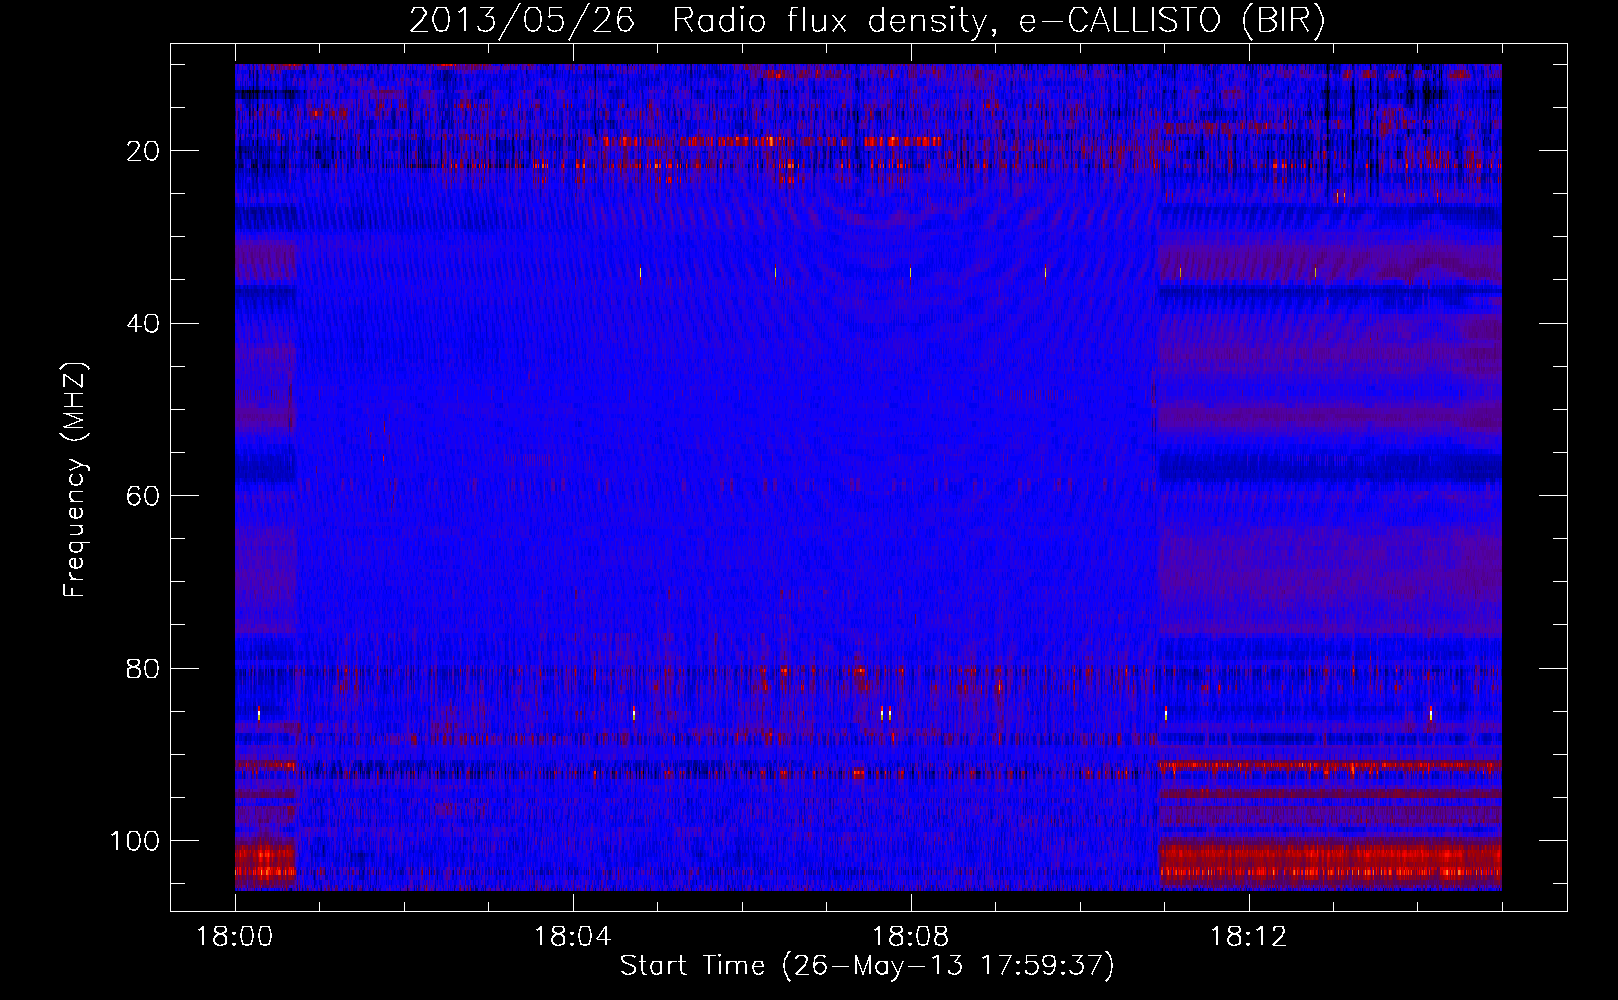
Task: Click the 60 frequency tick label
Action: [143, 496]
